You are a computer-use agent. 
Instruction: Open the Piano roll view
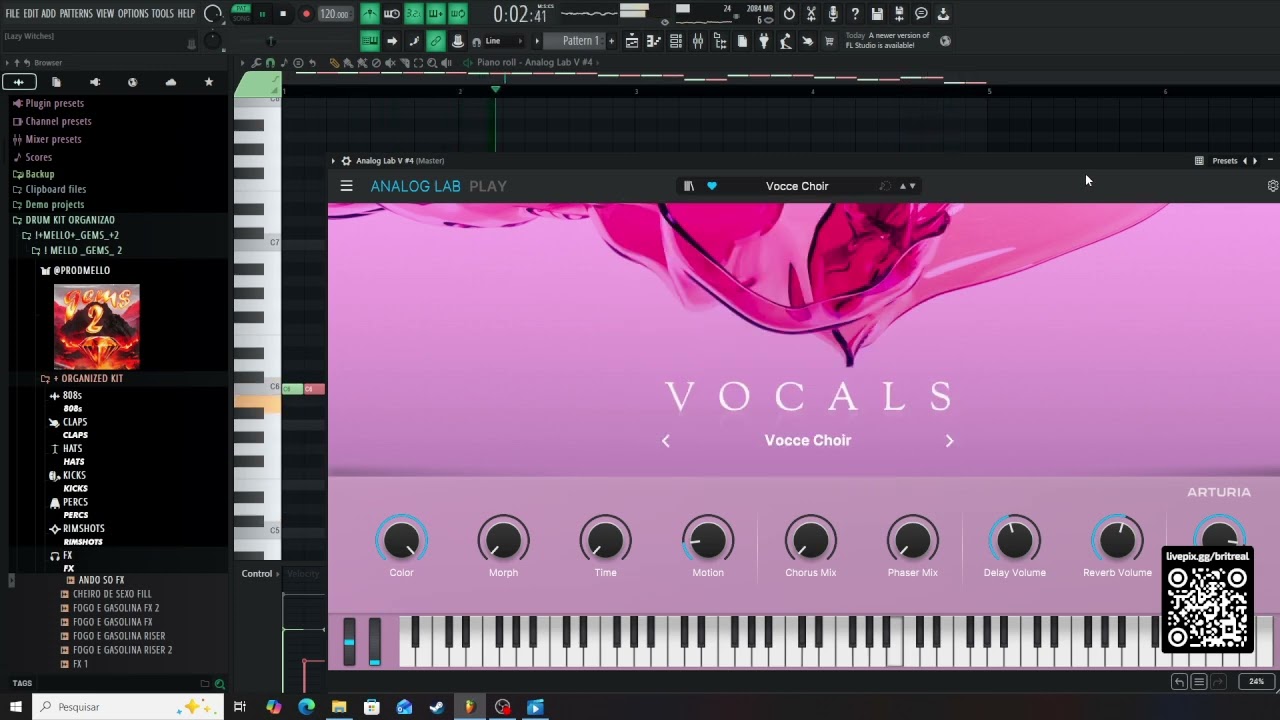[x=654, y=41]
